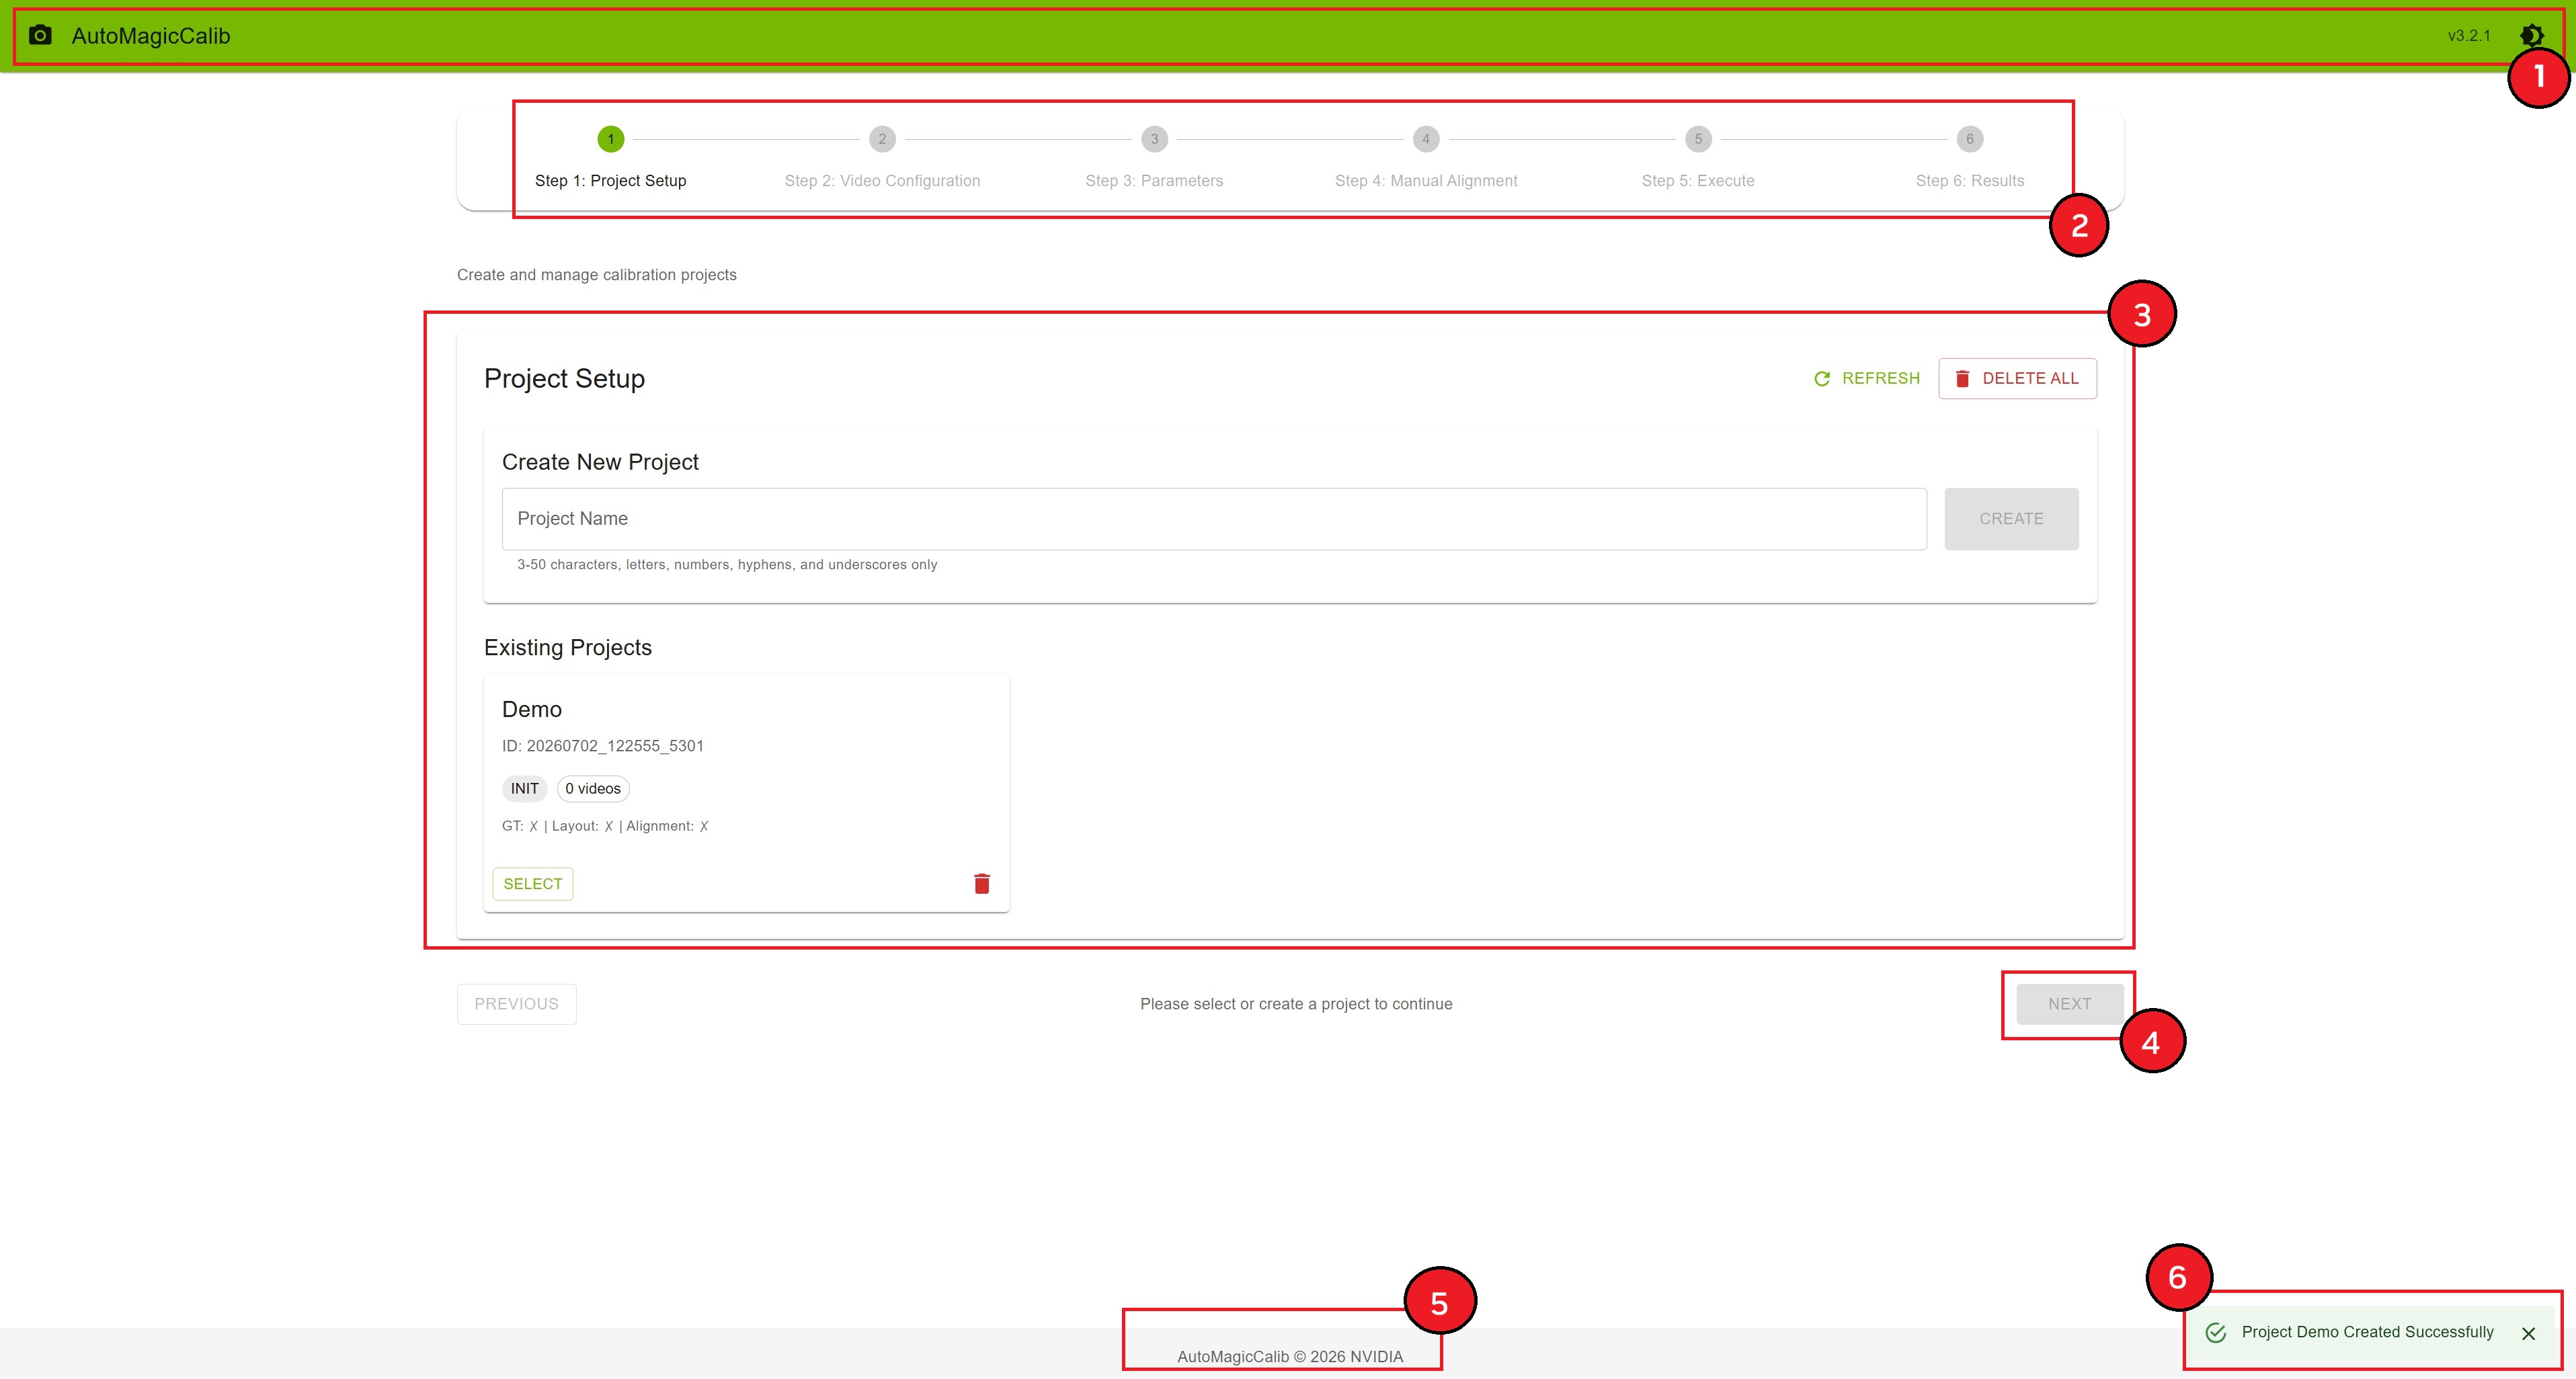Toggle the dark/light theme icon

(2531, 36)
